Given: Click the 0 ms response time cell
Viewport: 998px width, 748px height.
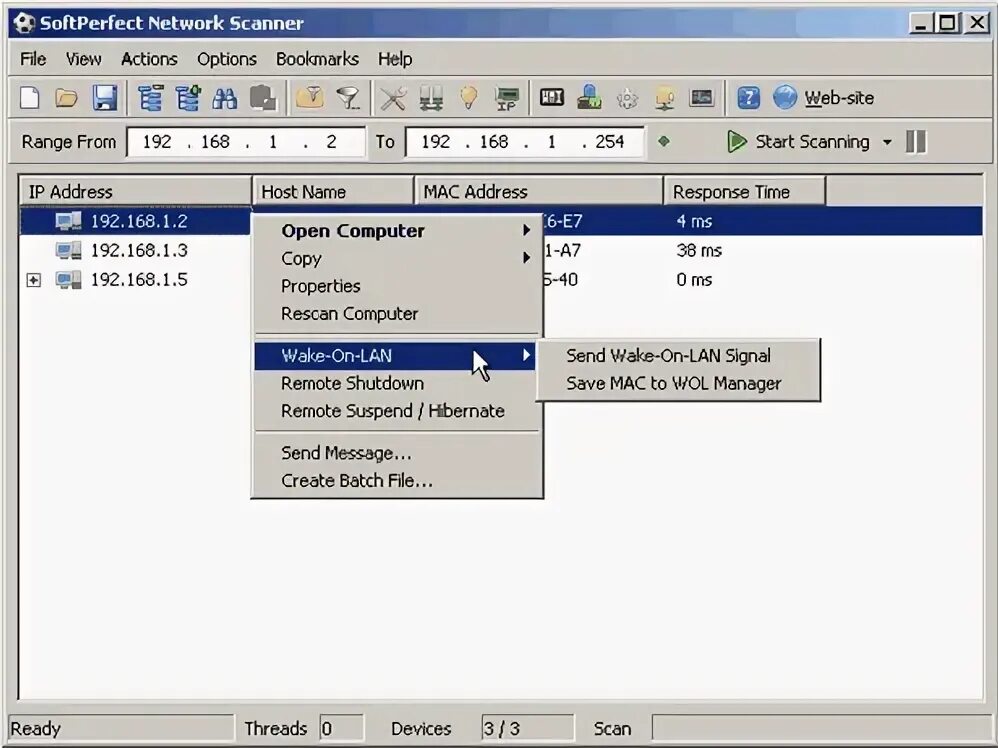Looking at the screenshot, I should click(x=694, y=279).
